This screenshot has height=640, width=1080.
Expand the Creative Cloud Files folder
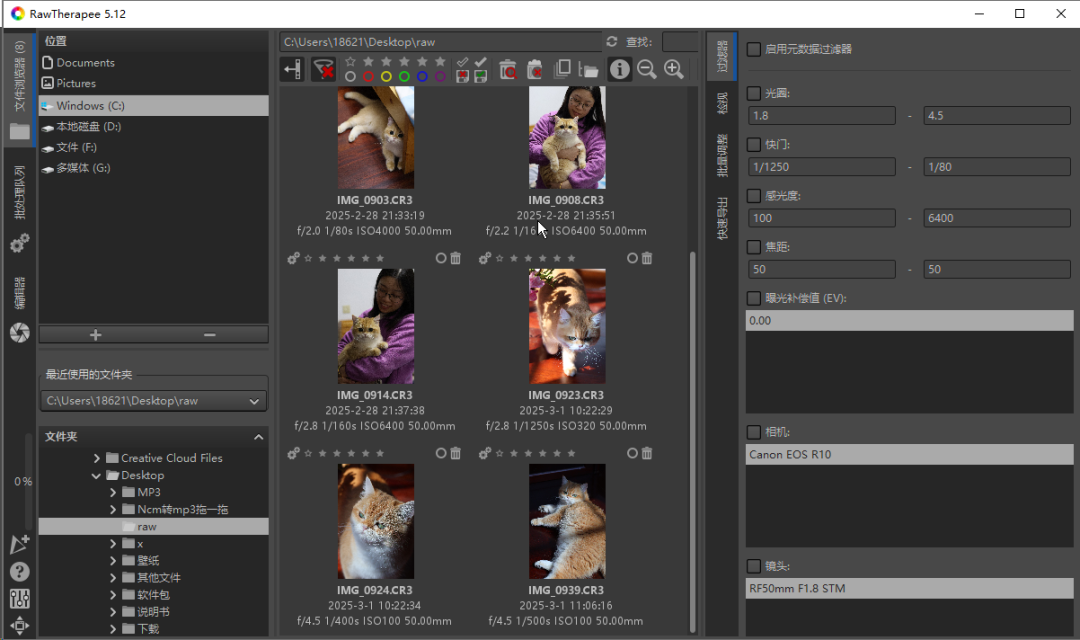97,458
